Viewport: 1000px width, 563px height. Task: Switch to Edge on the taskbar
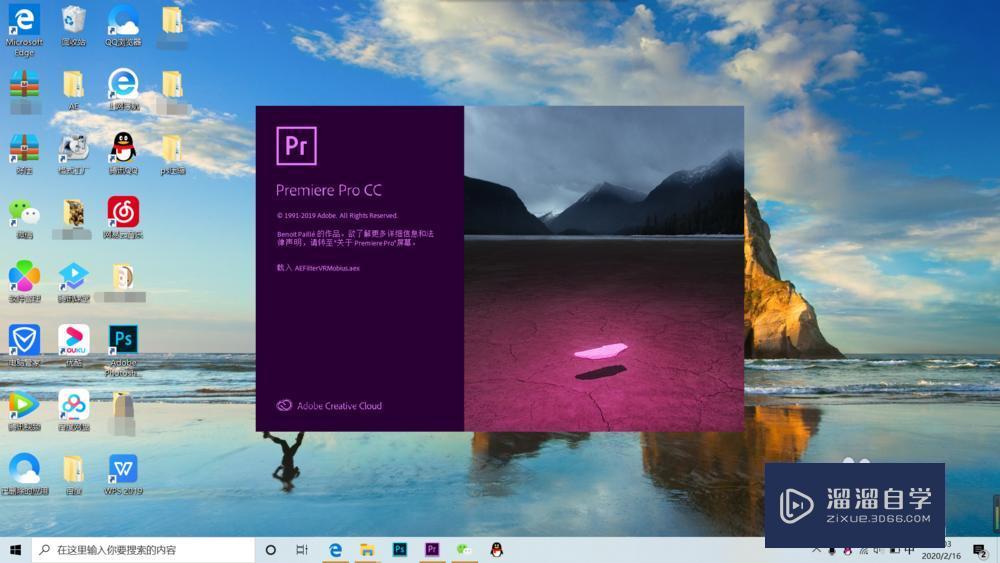(x=335, y=550)
